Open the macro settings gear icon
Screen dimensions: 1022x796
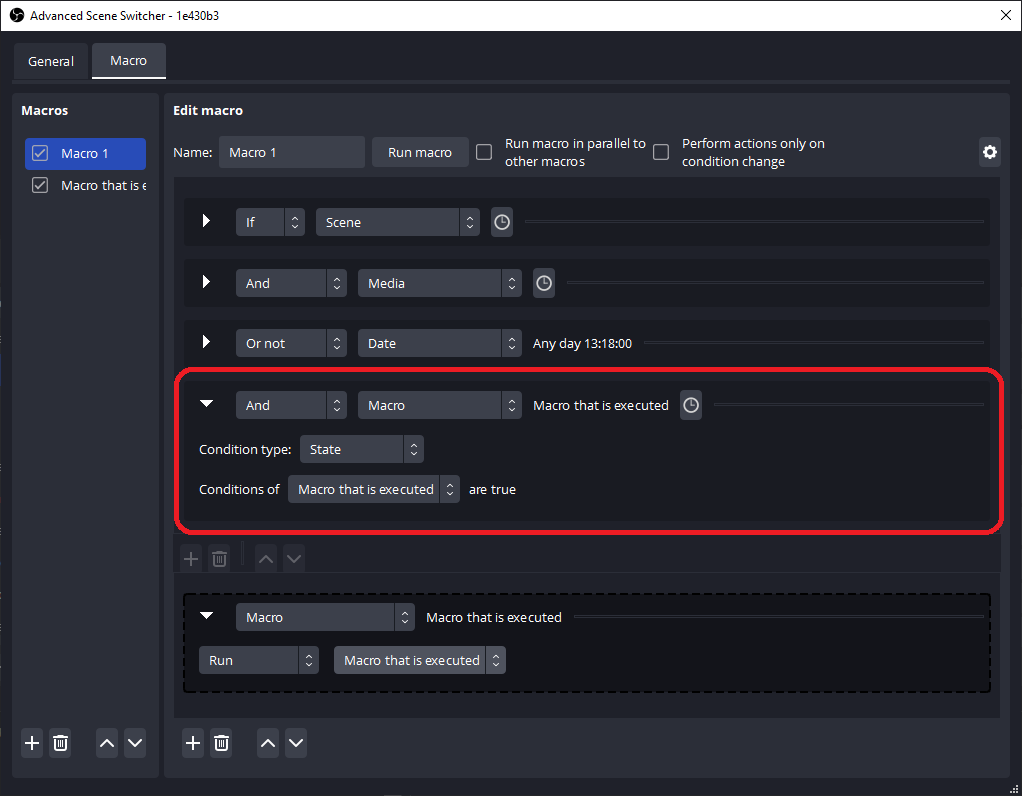coord(989,152)
